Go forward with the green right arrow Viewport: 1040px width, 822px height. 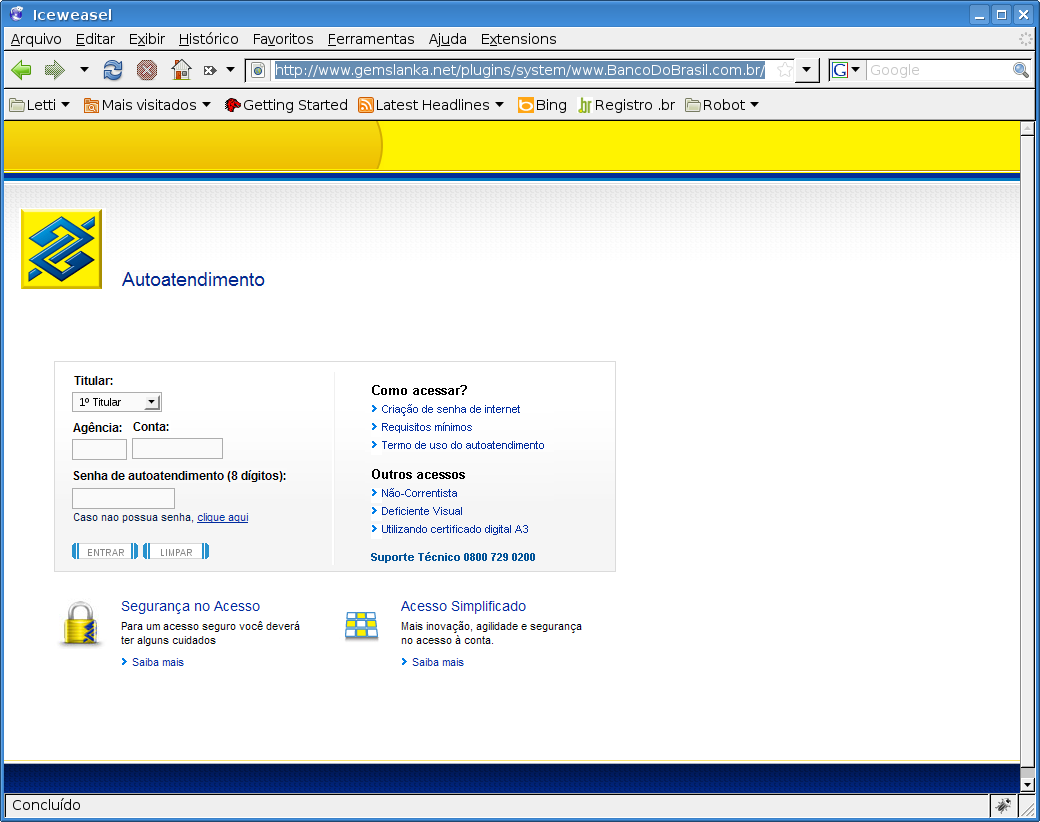pyautogui.click(x=54, y=70)
